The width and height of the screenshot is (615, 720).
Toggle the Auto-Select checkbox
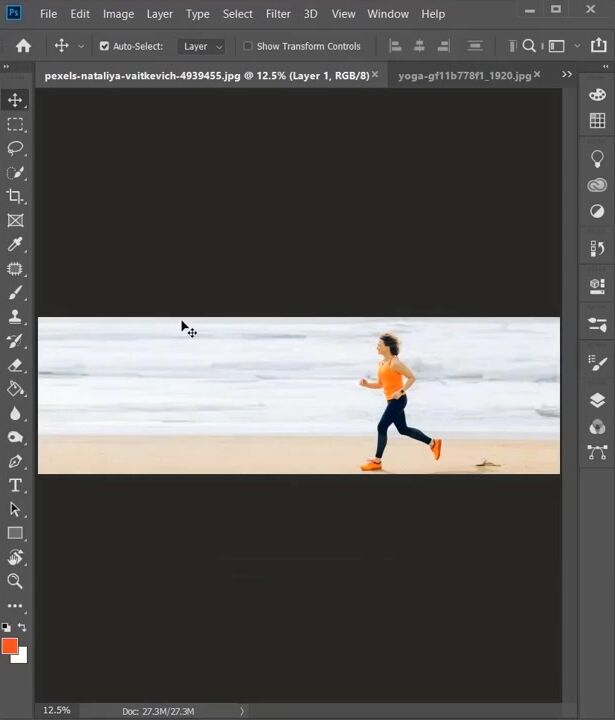pos(104,46)
